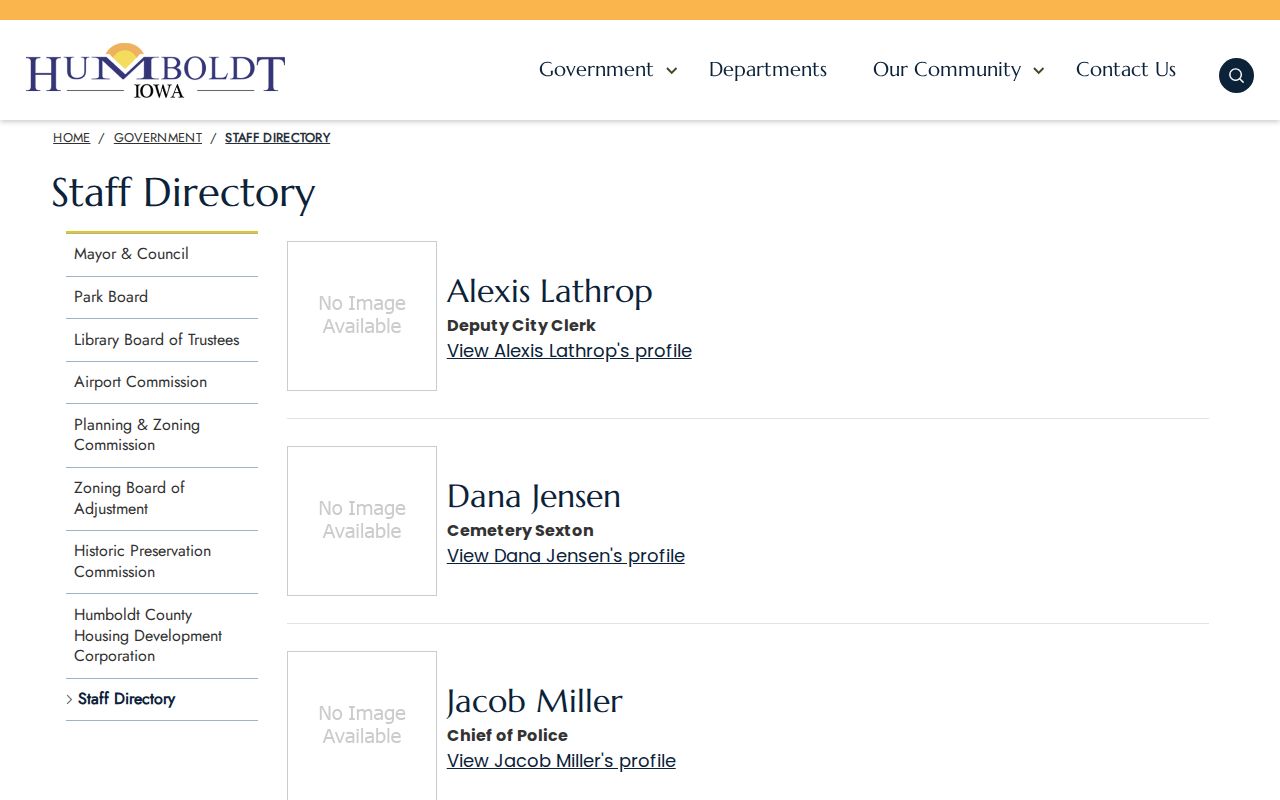This screenshot has width=1280, height=800.
Task: Click the Dana Jensen name heading
Action: coord(534,496)
